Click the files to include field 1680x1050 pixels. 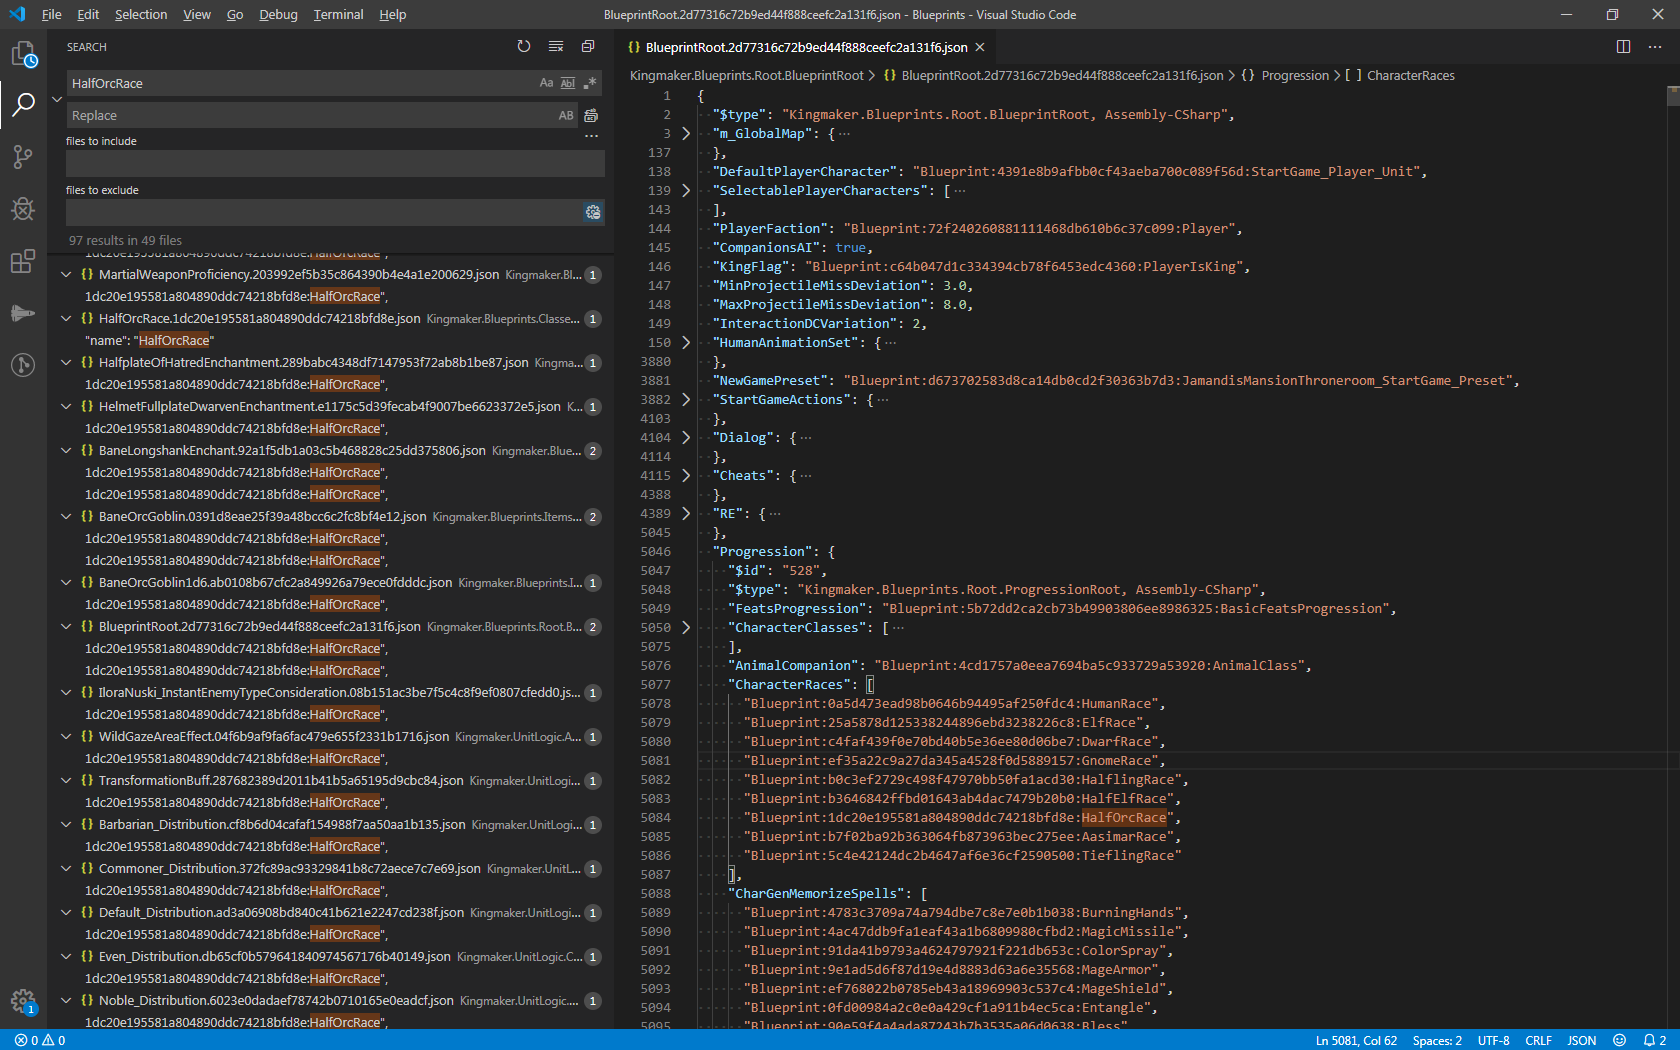335,163
